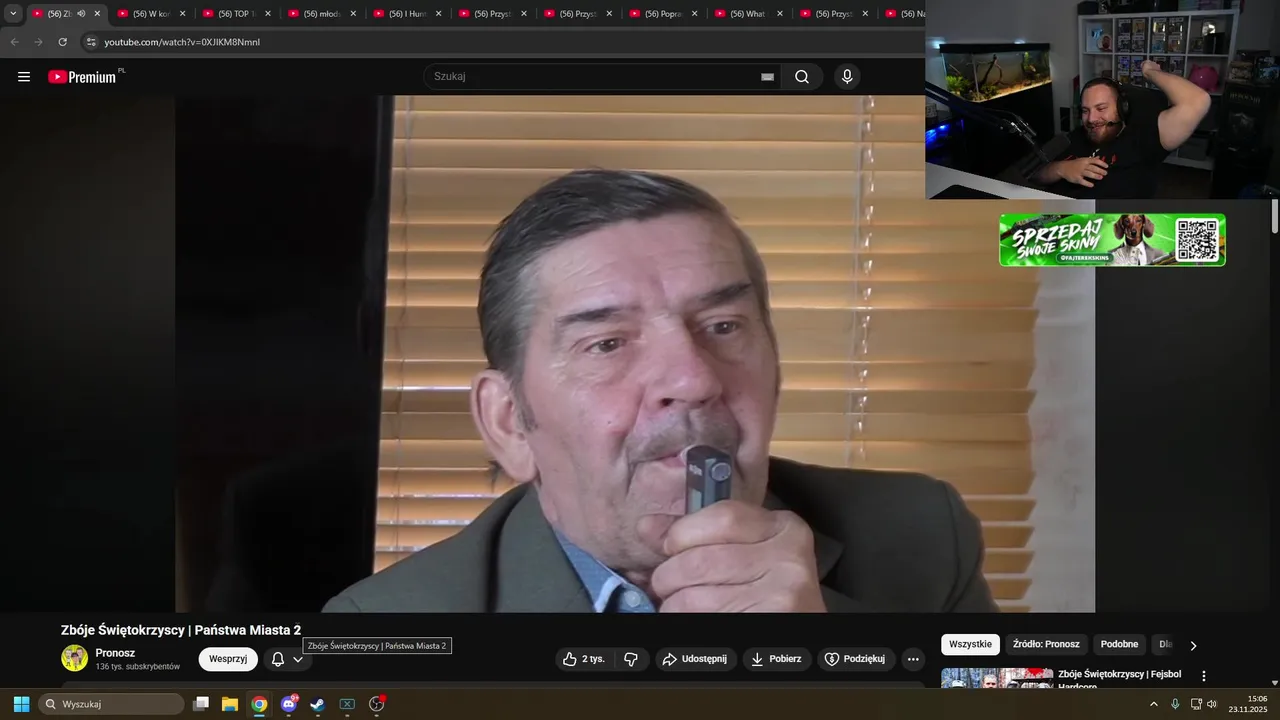Open File Explorer from taskbar
Image resolution: width=1280 pixels, height=720 pixels.
(230, 704)
